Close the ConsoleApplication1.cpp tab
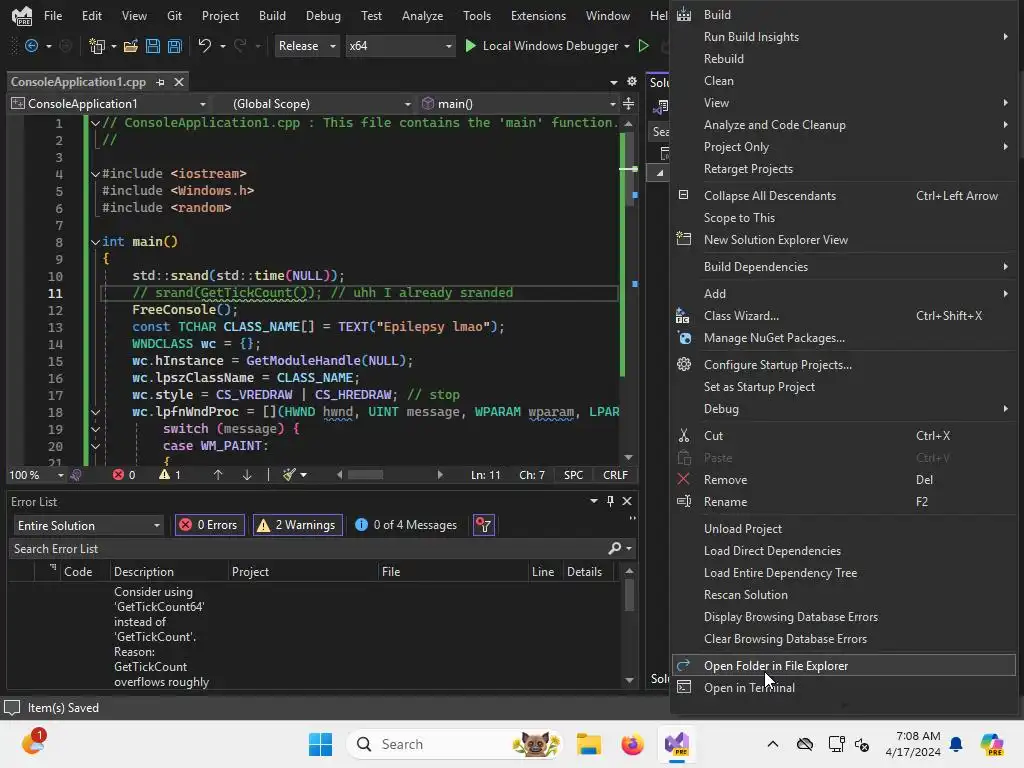 point(178,82)
